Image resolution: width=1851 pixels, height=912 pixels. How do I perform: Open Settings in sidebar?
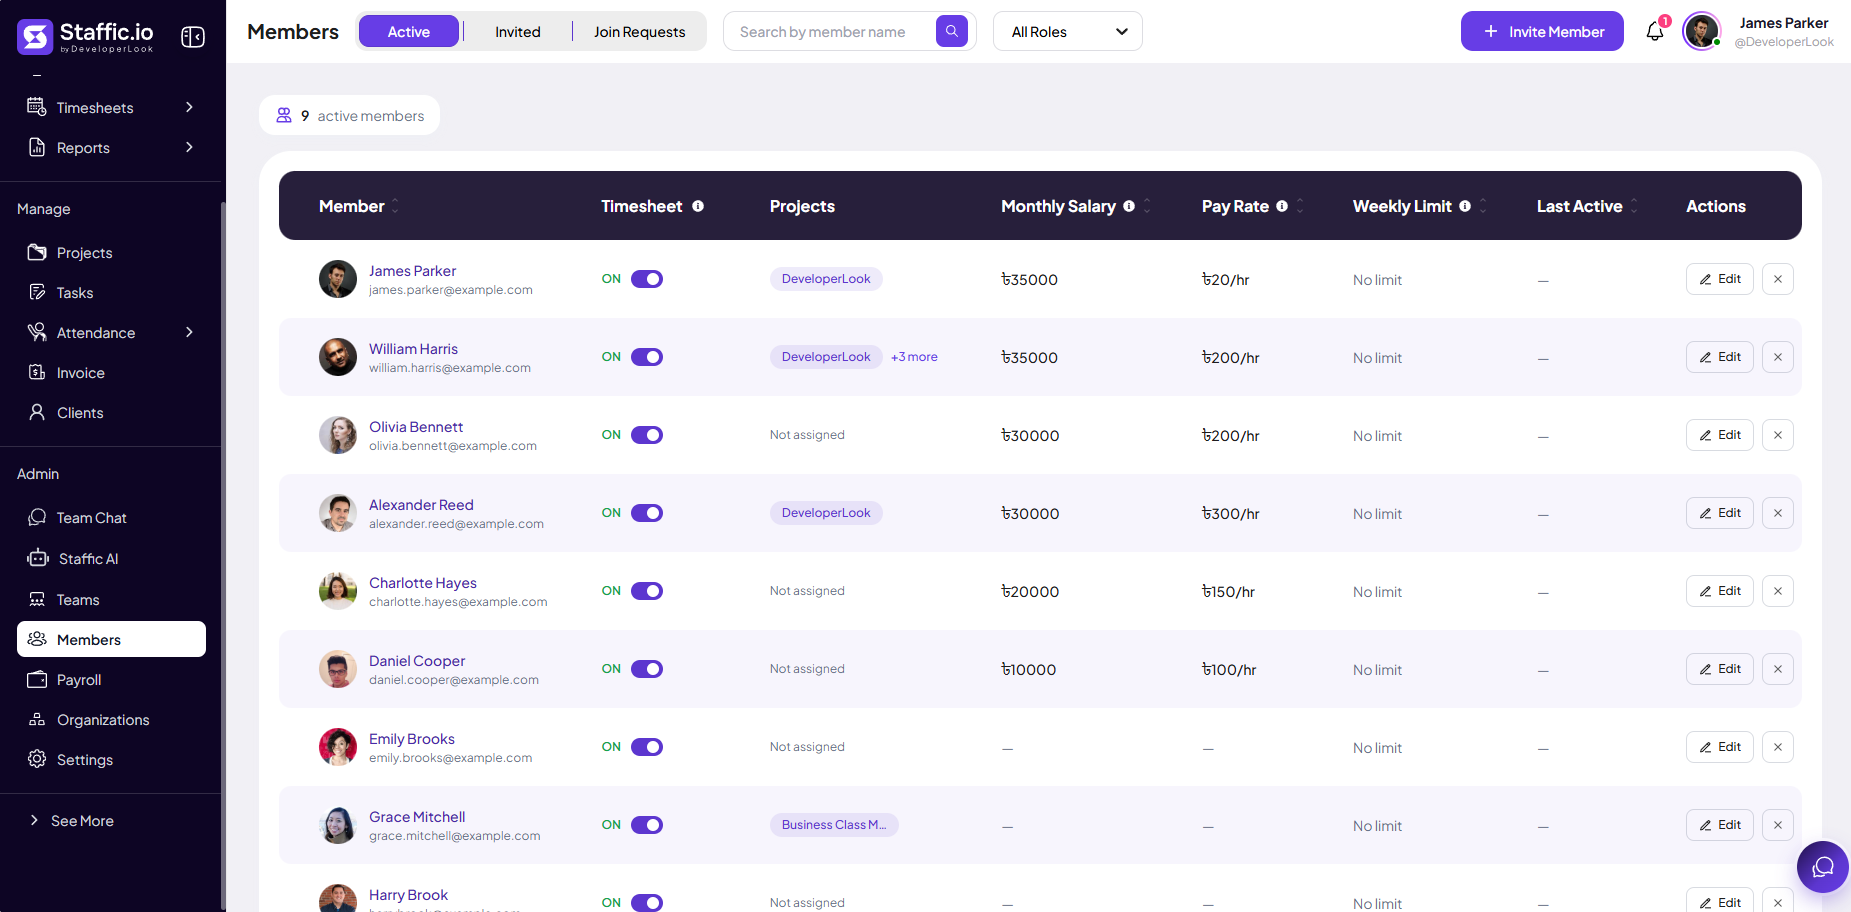tap(111, 759)
